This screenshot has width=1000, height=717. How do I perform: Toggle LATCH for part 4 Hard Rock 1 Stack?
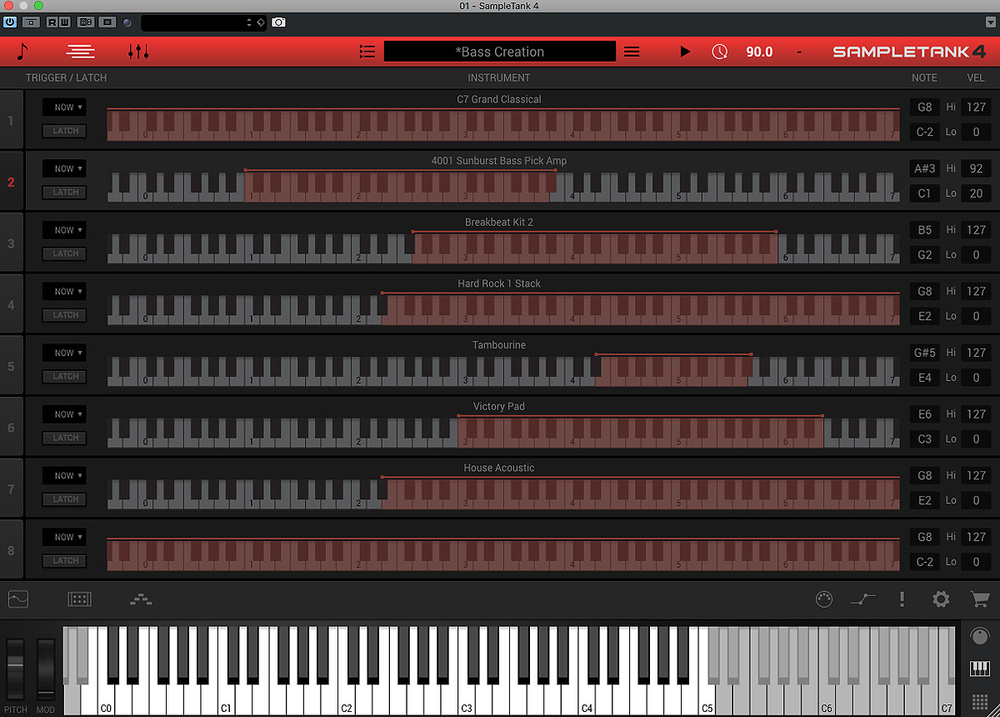tap(65, 315)
